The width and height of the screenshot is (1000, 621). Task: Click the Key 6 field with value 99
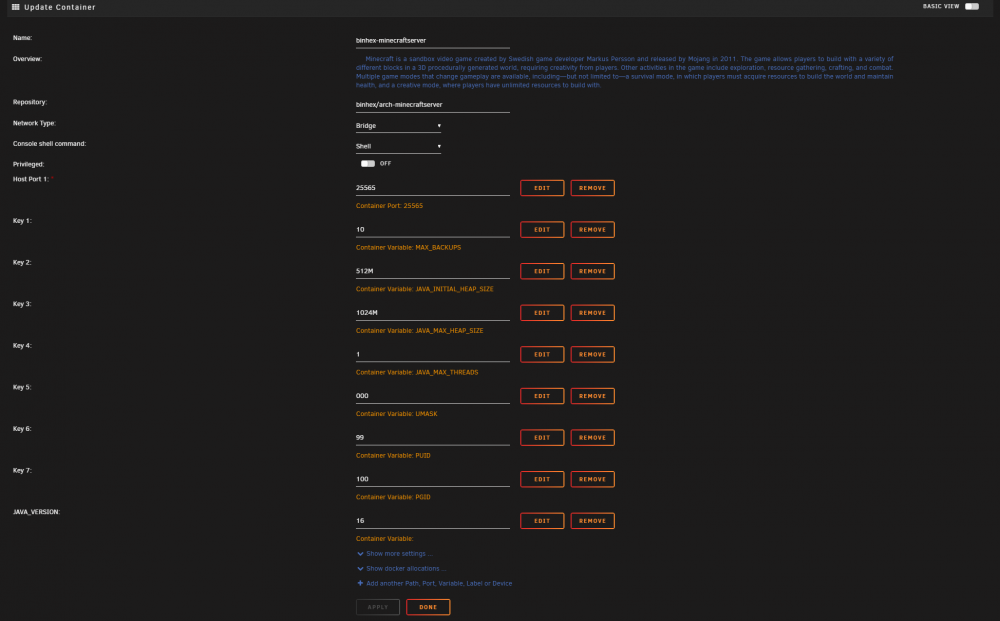point(432,437)
